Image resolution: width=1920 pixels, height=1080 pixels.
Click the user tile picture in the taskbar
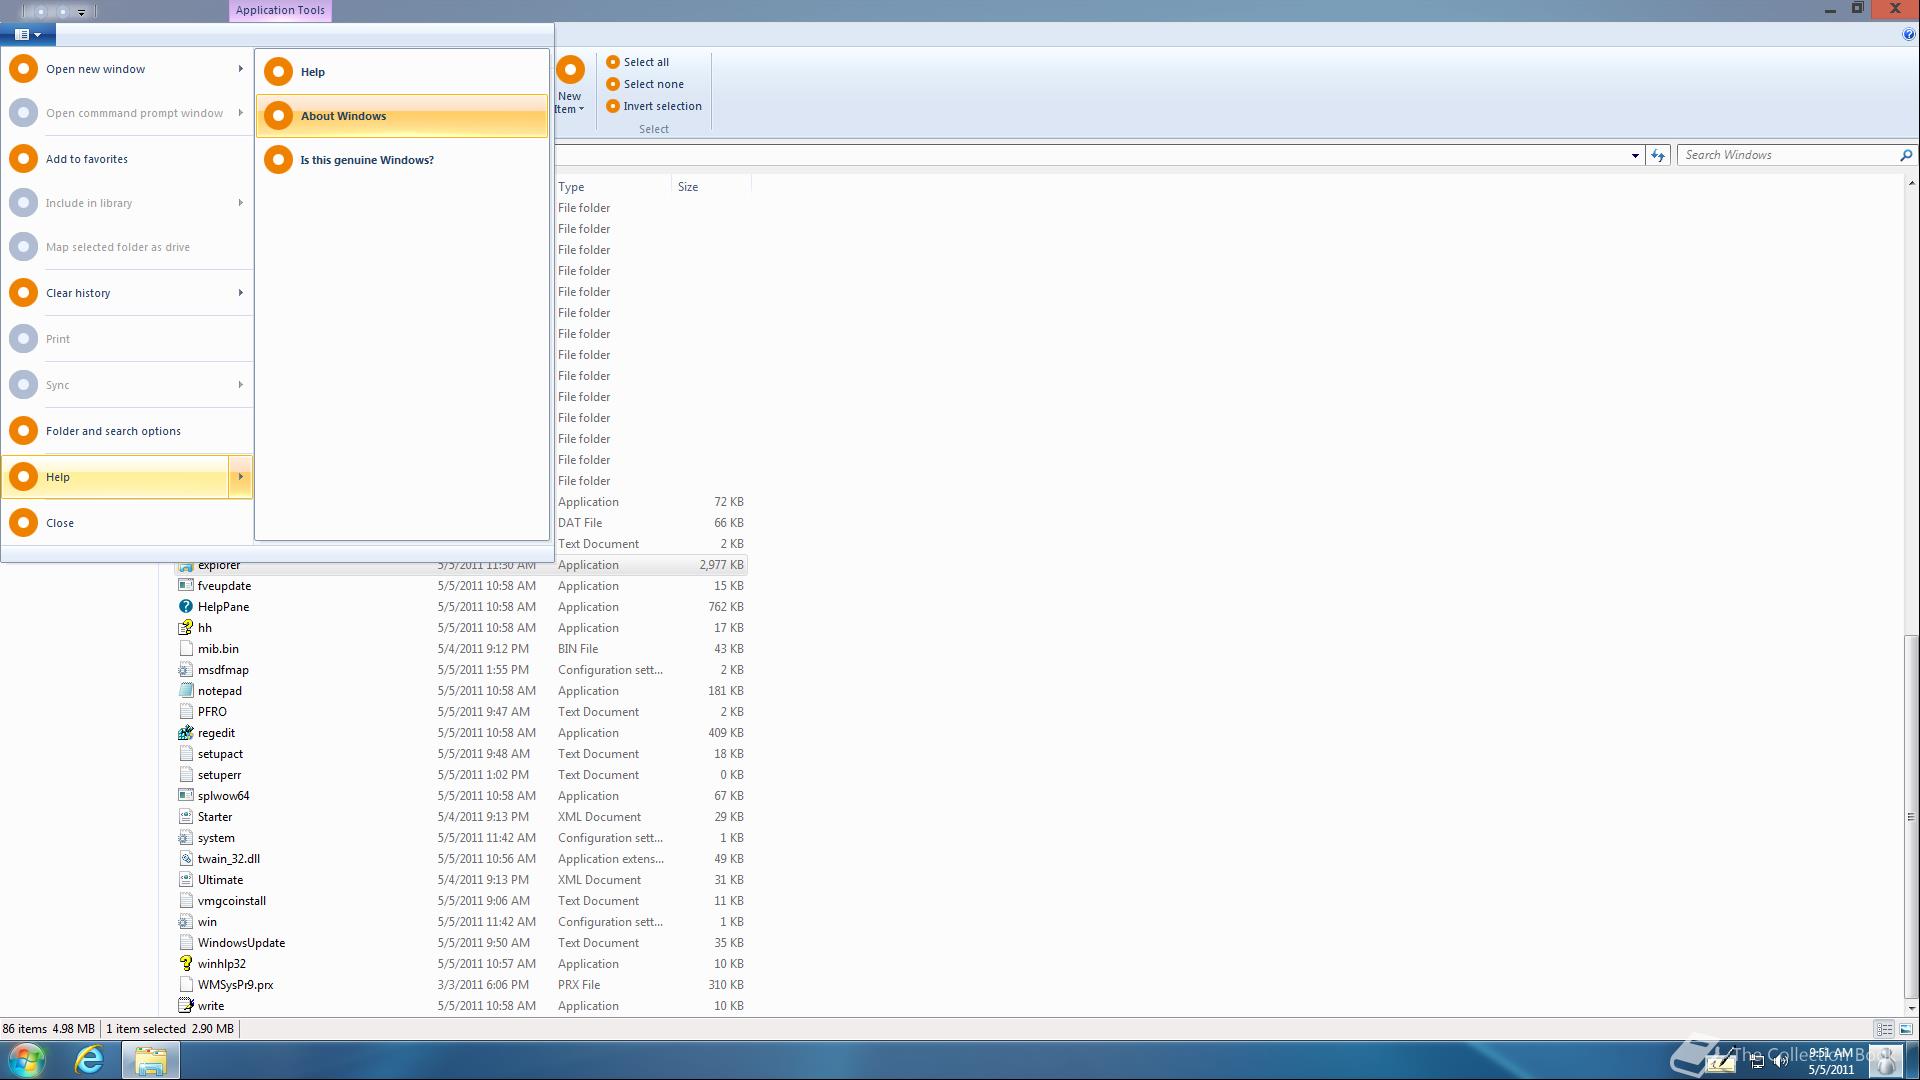1885,1060
